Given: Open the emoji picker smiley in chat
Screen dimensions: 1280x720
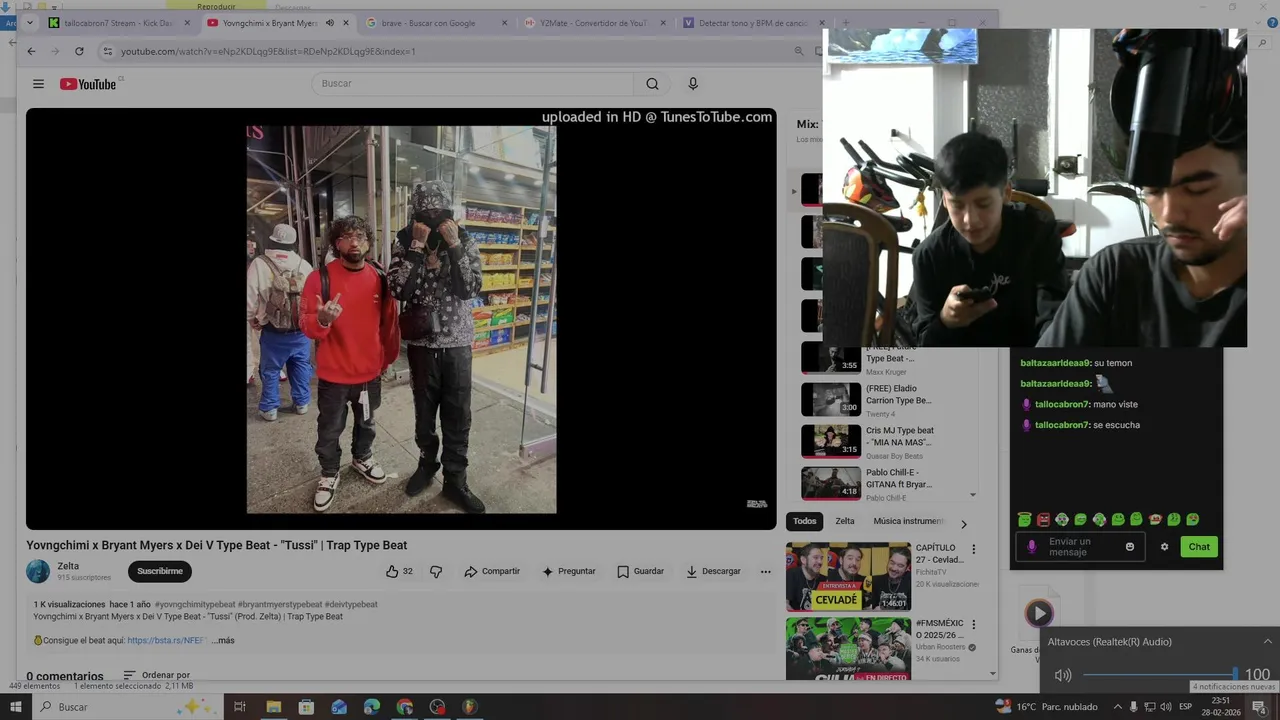Looking at the screenshot, I should [x=1130, y=547].
